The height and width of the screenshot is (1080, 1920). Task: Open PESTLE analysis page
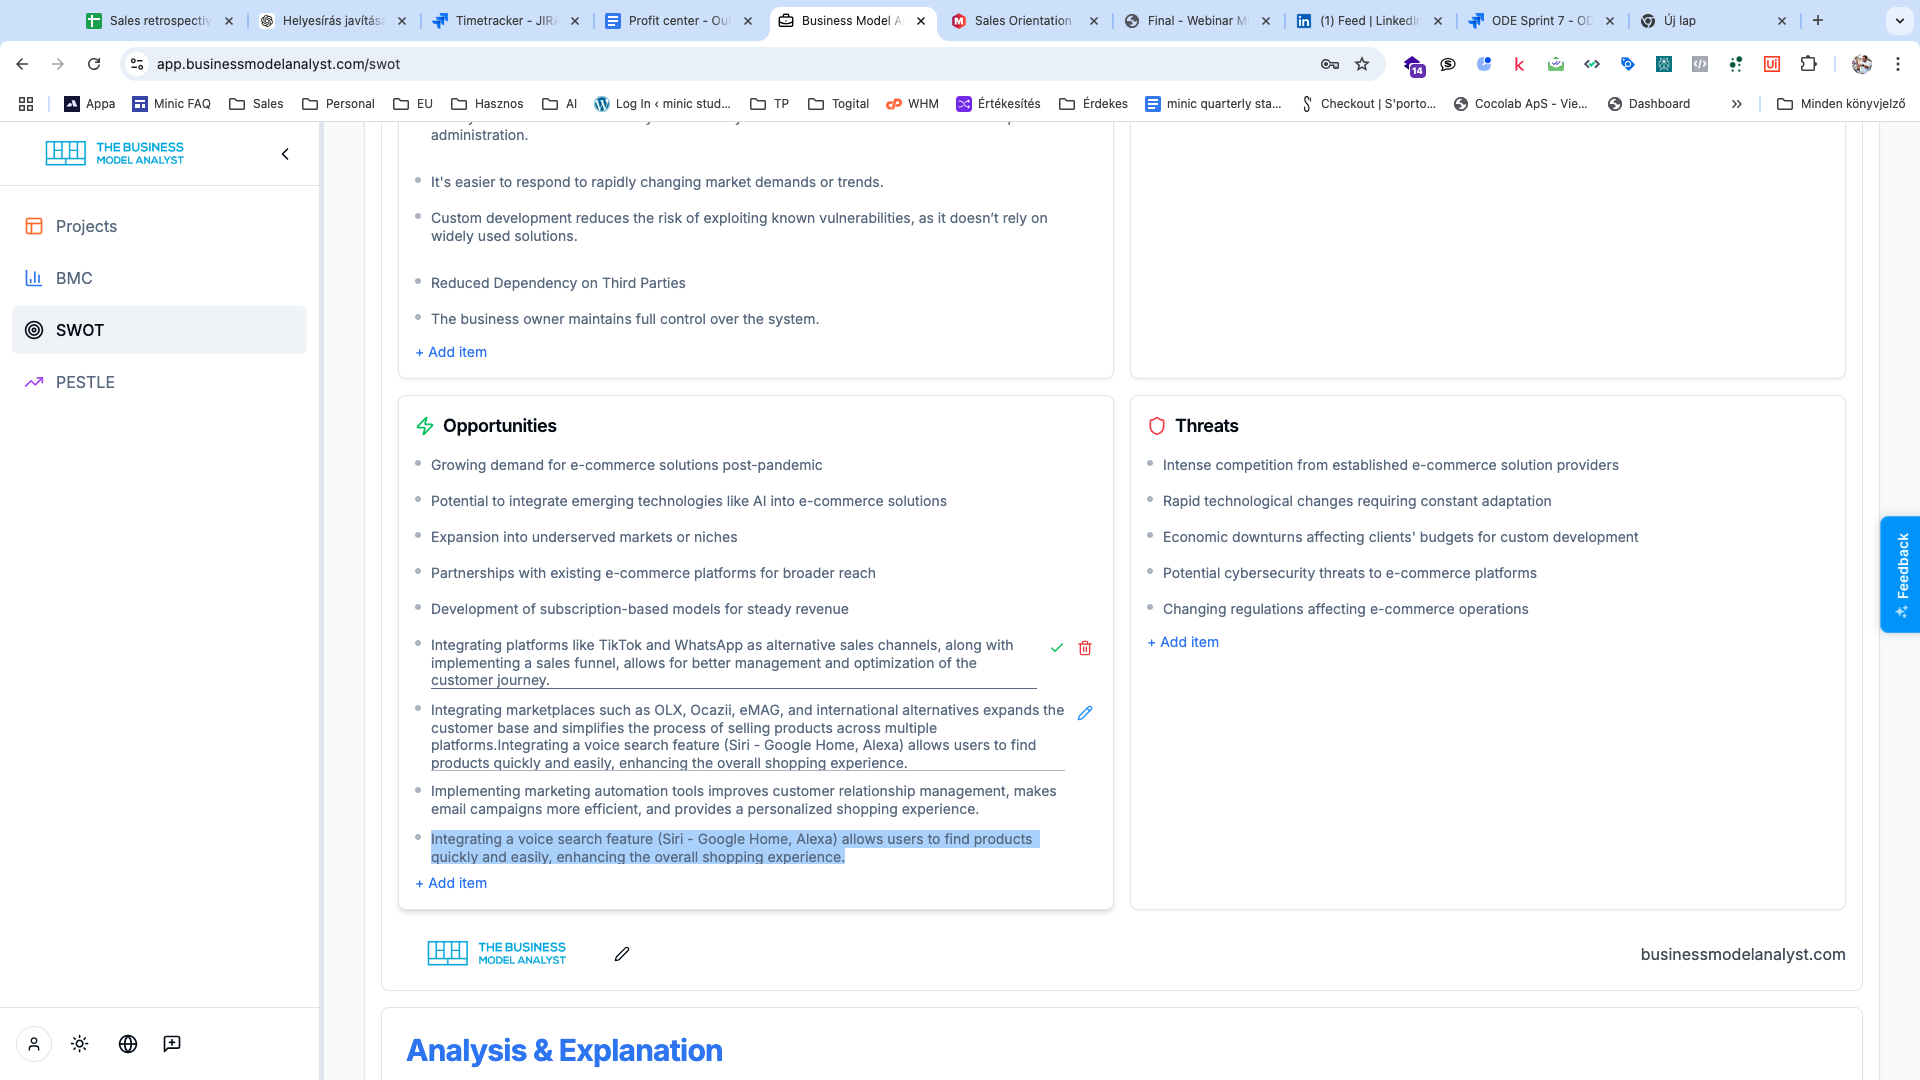point(85,382)
